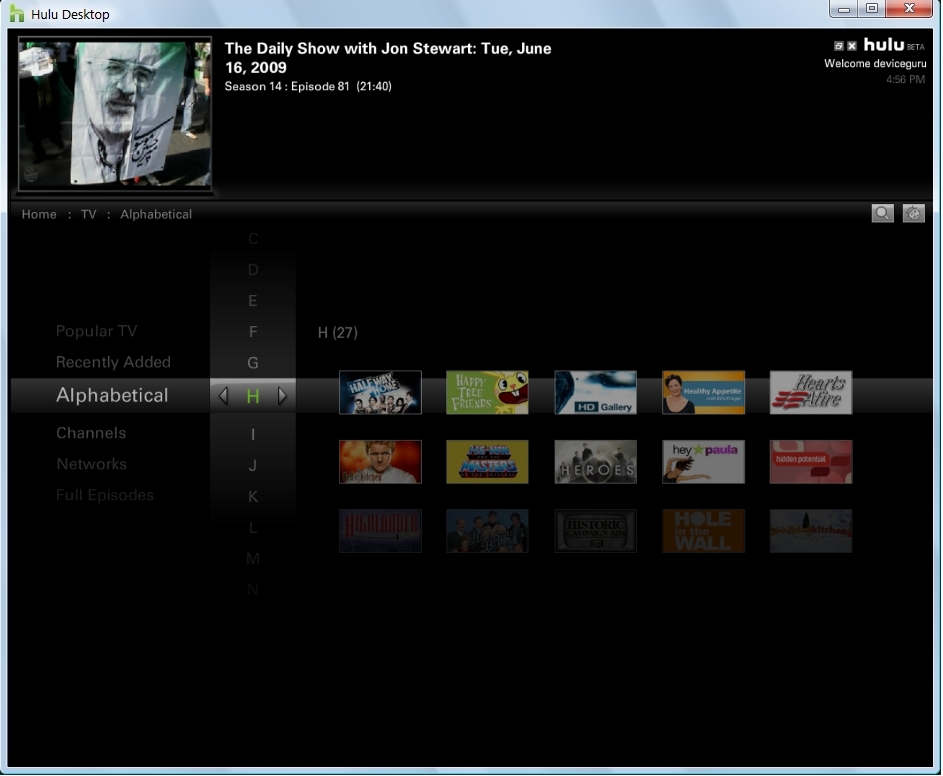This screenshot has height=776, width=943.
Task: Click the Hulu Desktop title bar icon
Action: point(17,13)
